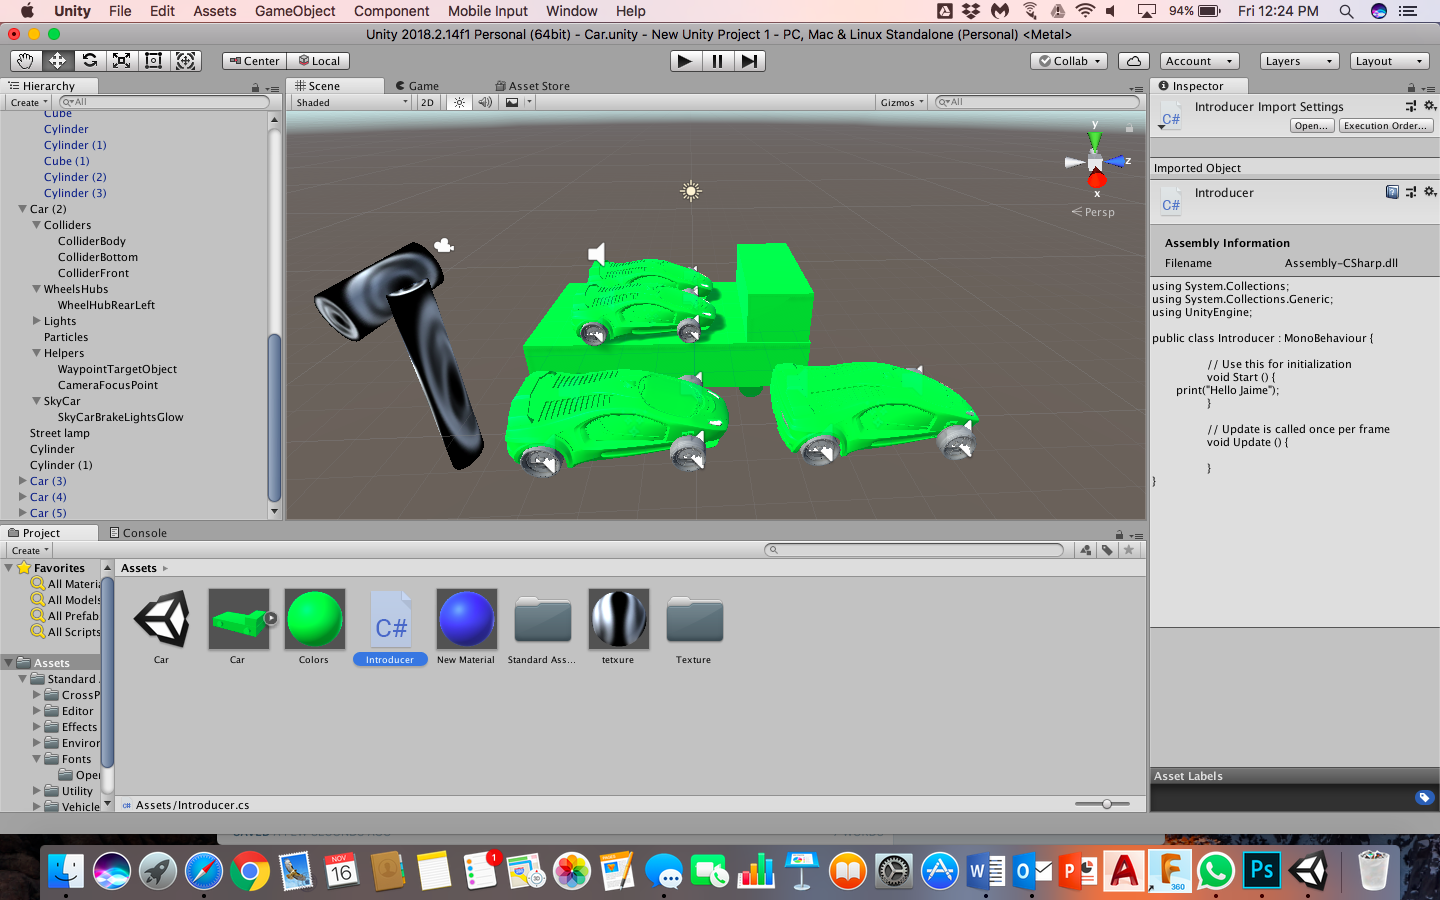Screen dimensions: 1440x900
Task: Select the Rotate tool
Action: [x=89, y=61]
